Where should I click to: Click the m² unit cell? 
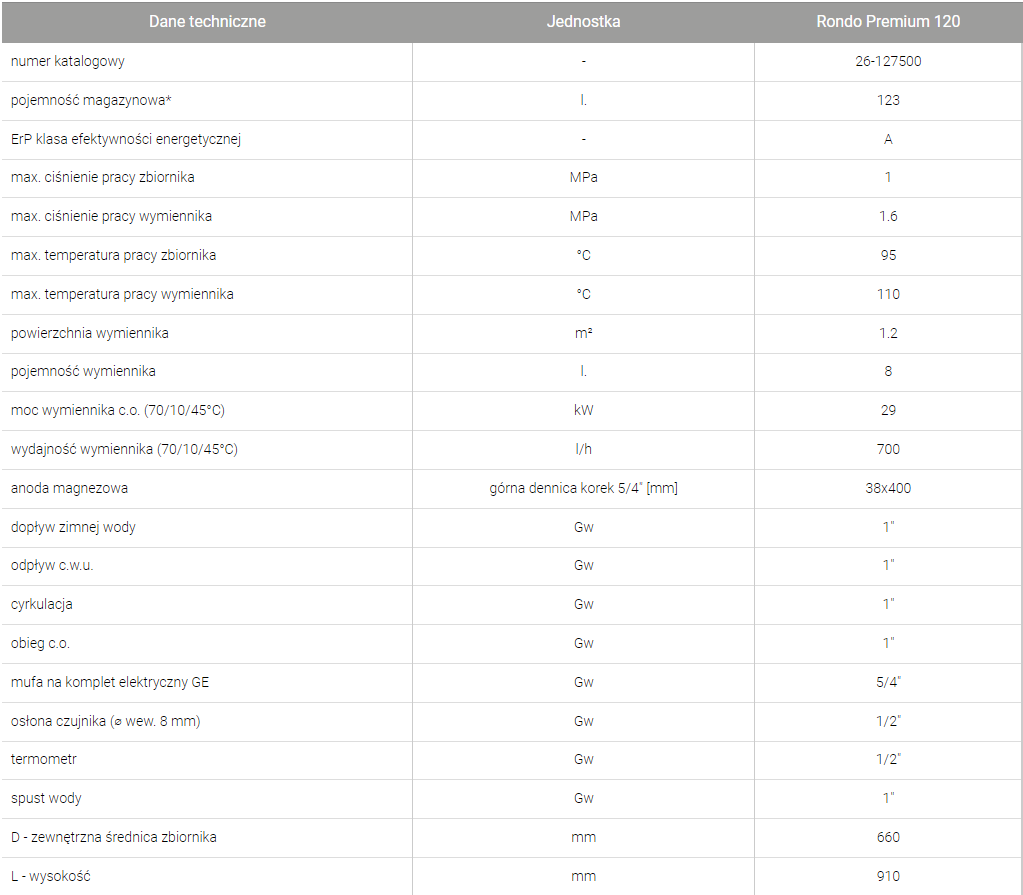[583, 333]
